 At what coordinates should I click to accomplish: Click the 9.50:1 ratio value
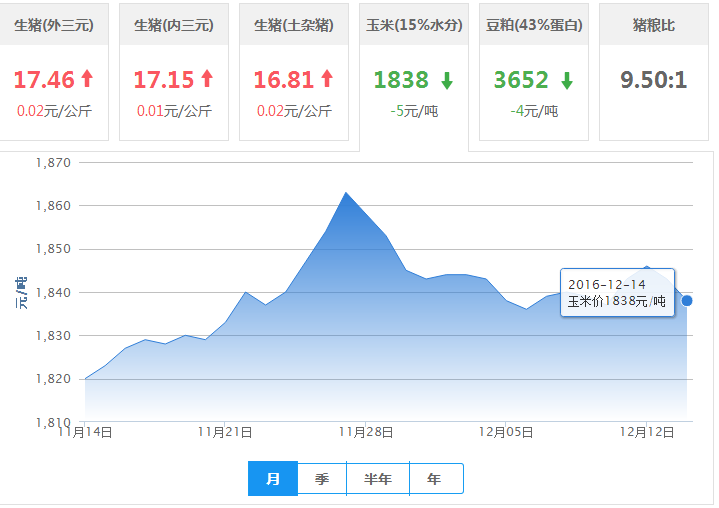tap(654, 80)
